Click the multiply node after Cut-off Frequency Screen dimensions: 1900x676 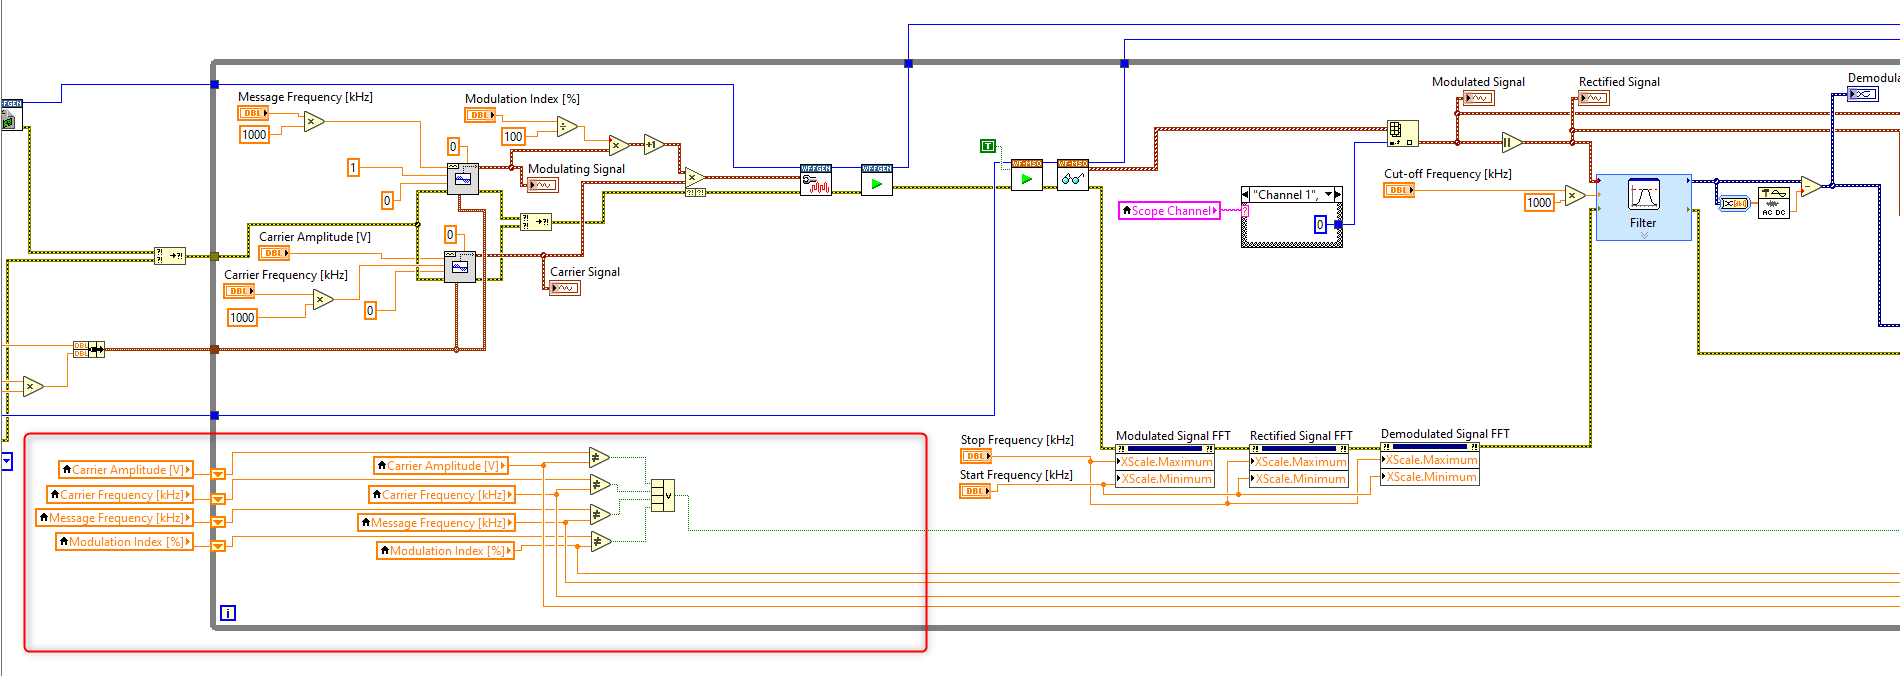1575,196
